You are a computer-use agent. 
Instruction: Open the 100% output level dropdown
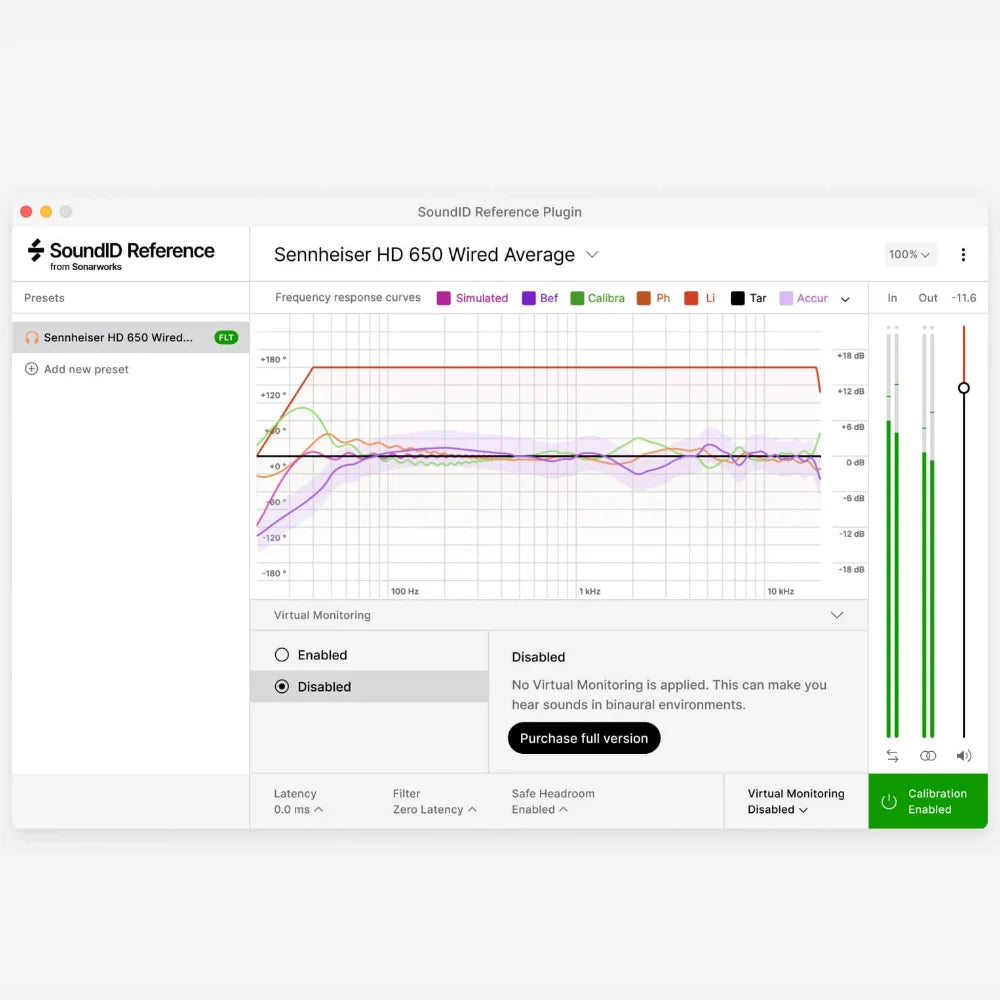point(909,255)
